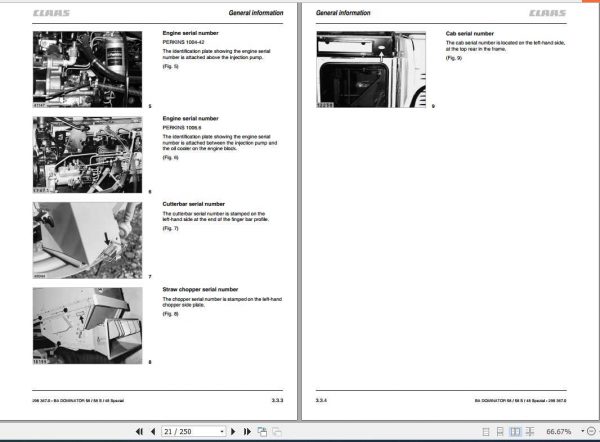This screenshot has width=600, height=442.
Task: Click the CLAAS logo on the right page
Action: (x=548, y=13)
